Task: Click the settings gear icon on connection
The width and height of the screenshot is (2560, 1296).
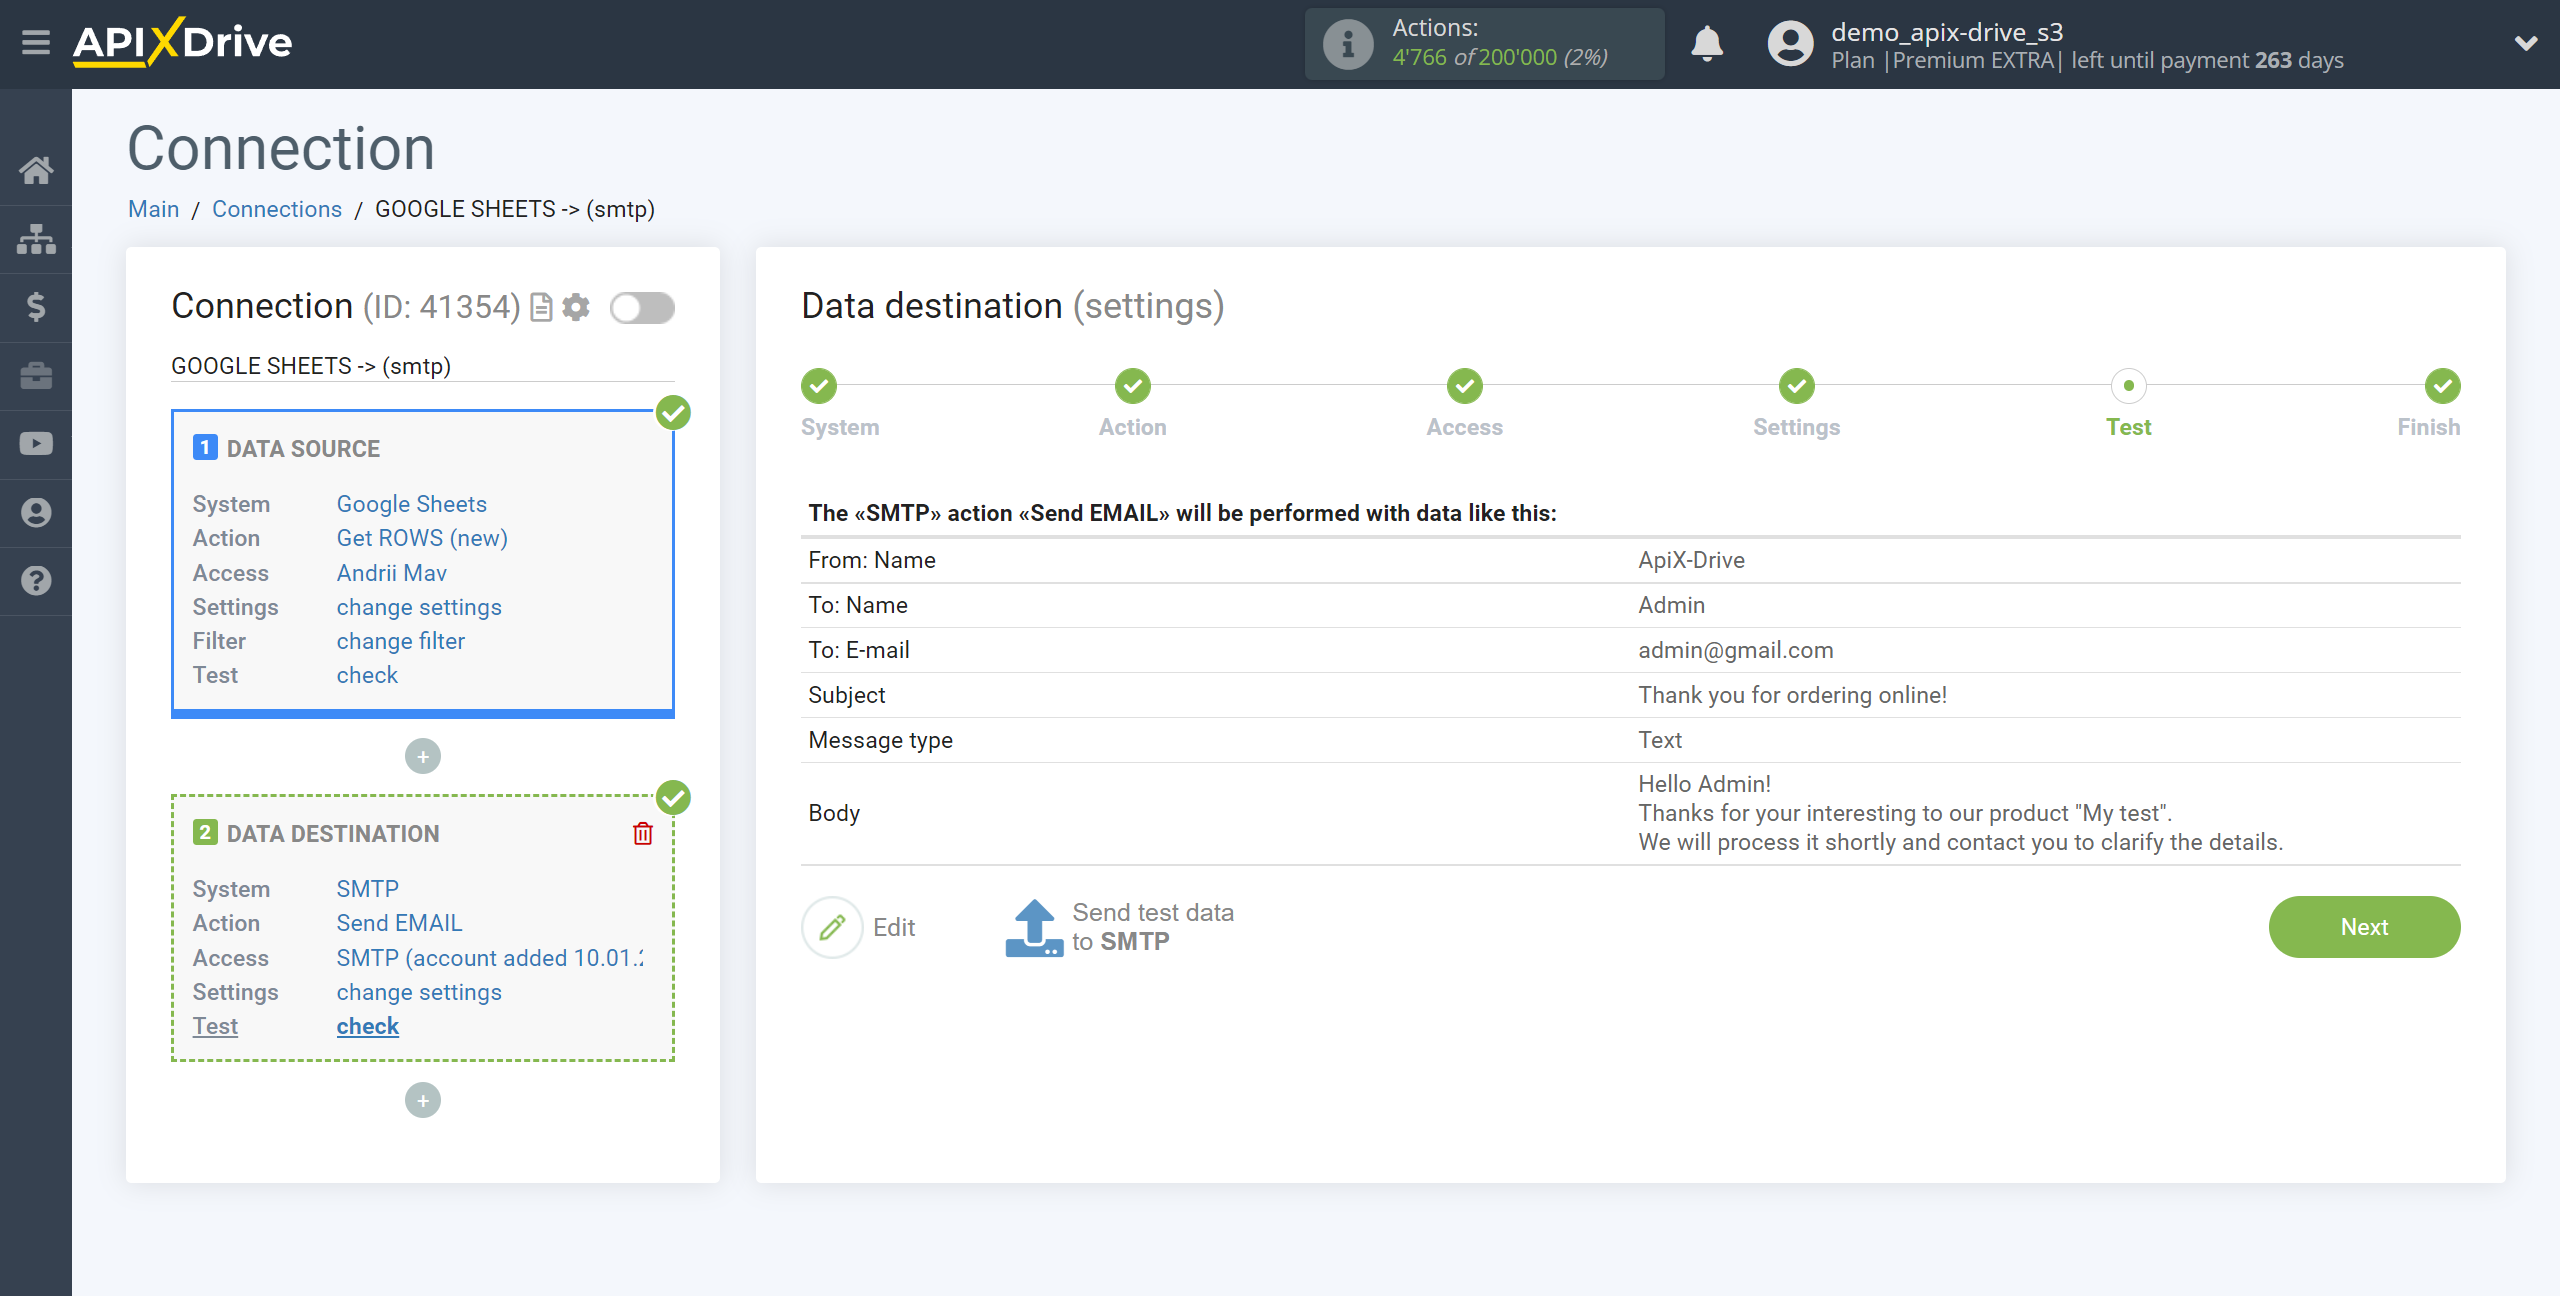Action: [578, 307]
